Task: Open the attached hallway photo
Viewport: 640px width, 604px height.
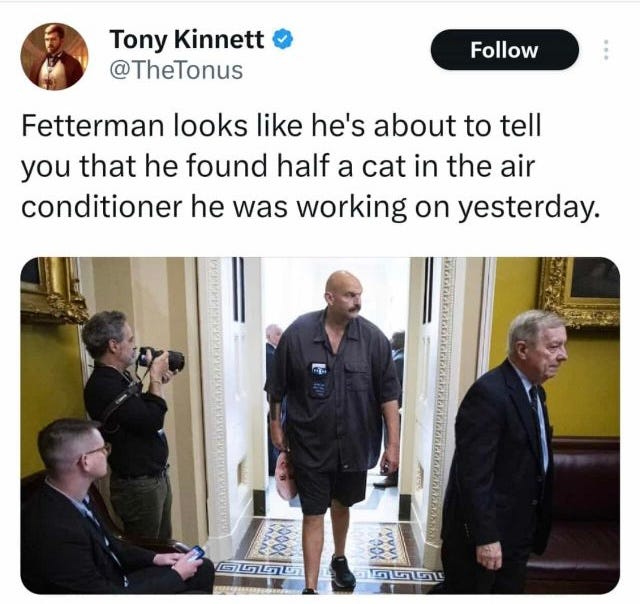Action: click(320, 425)
